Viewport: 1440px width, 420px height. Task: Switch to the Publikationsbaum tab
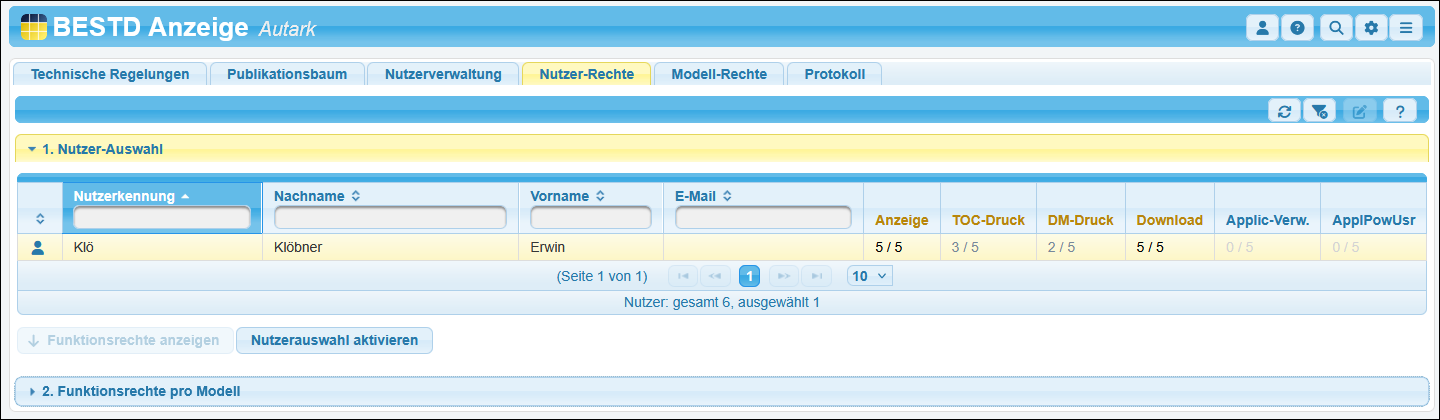(287, 74)
